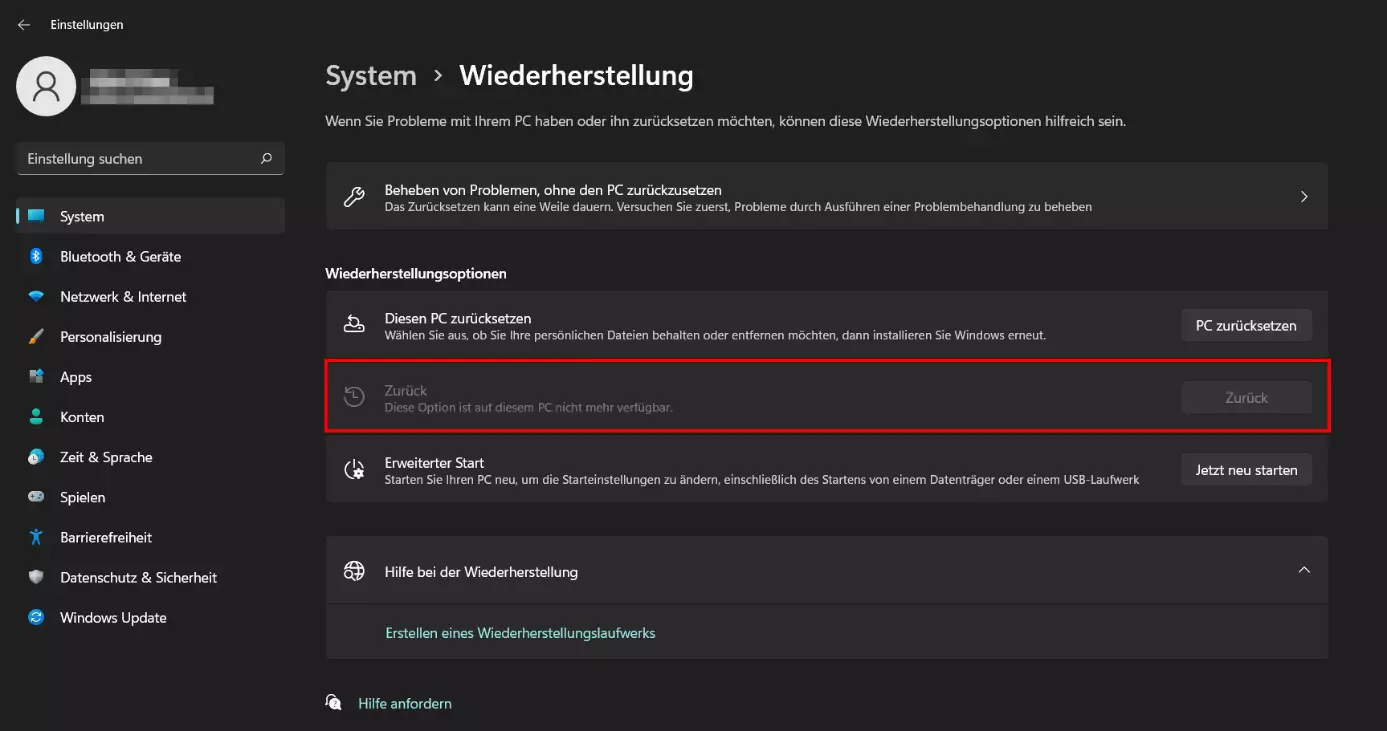This screenshot has height=731, width=1387.
Task: Open the user profile avatar
Action: 46,86
